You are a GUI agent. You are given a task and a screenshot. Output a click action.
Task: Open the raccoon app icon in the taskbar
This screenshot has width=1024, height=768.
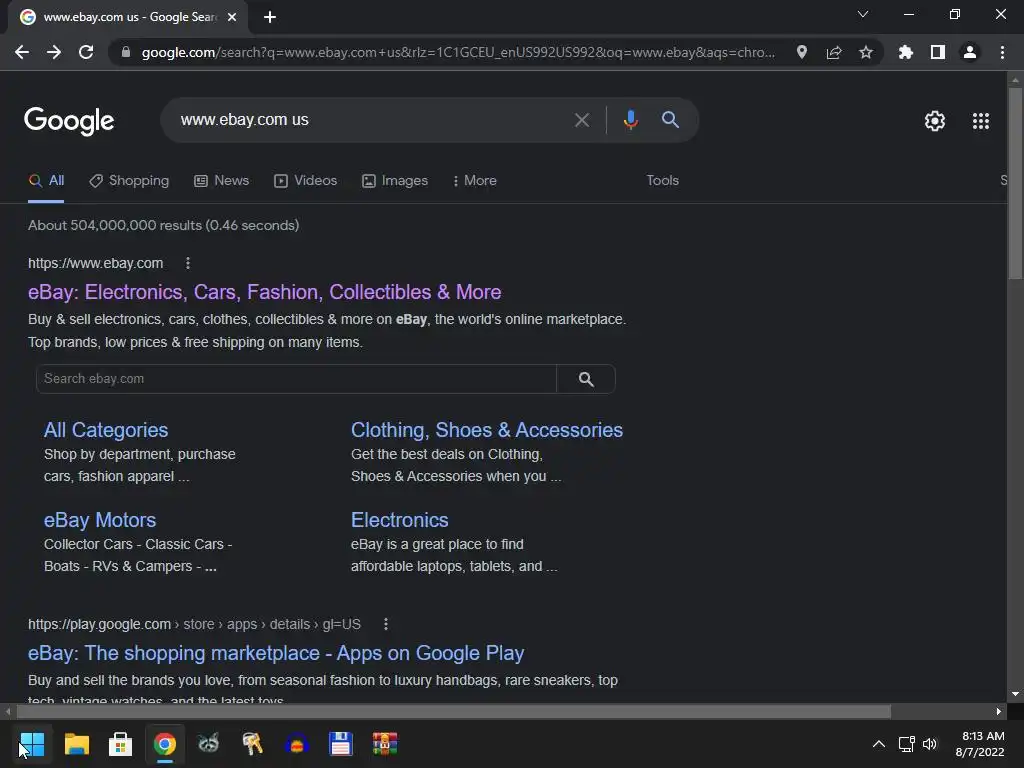208,744
